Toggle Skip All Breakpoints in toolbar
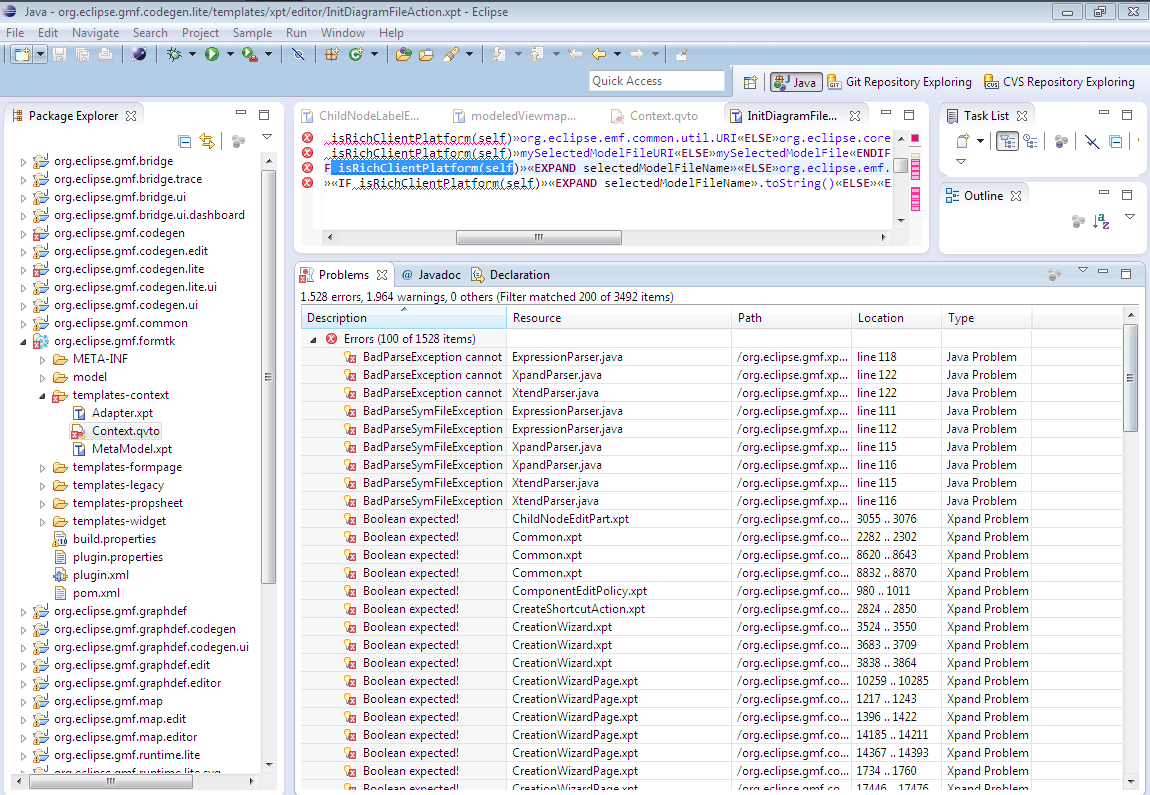This screenshot has height=795, width=1150. point(298,54)
